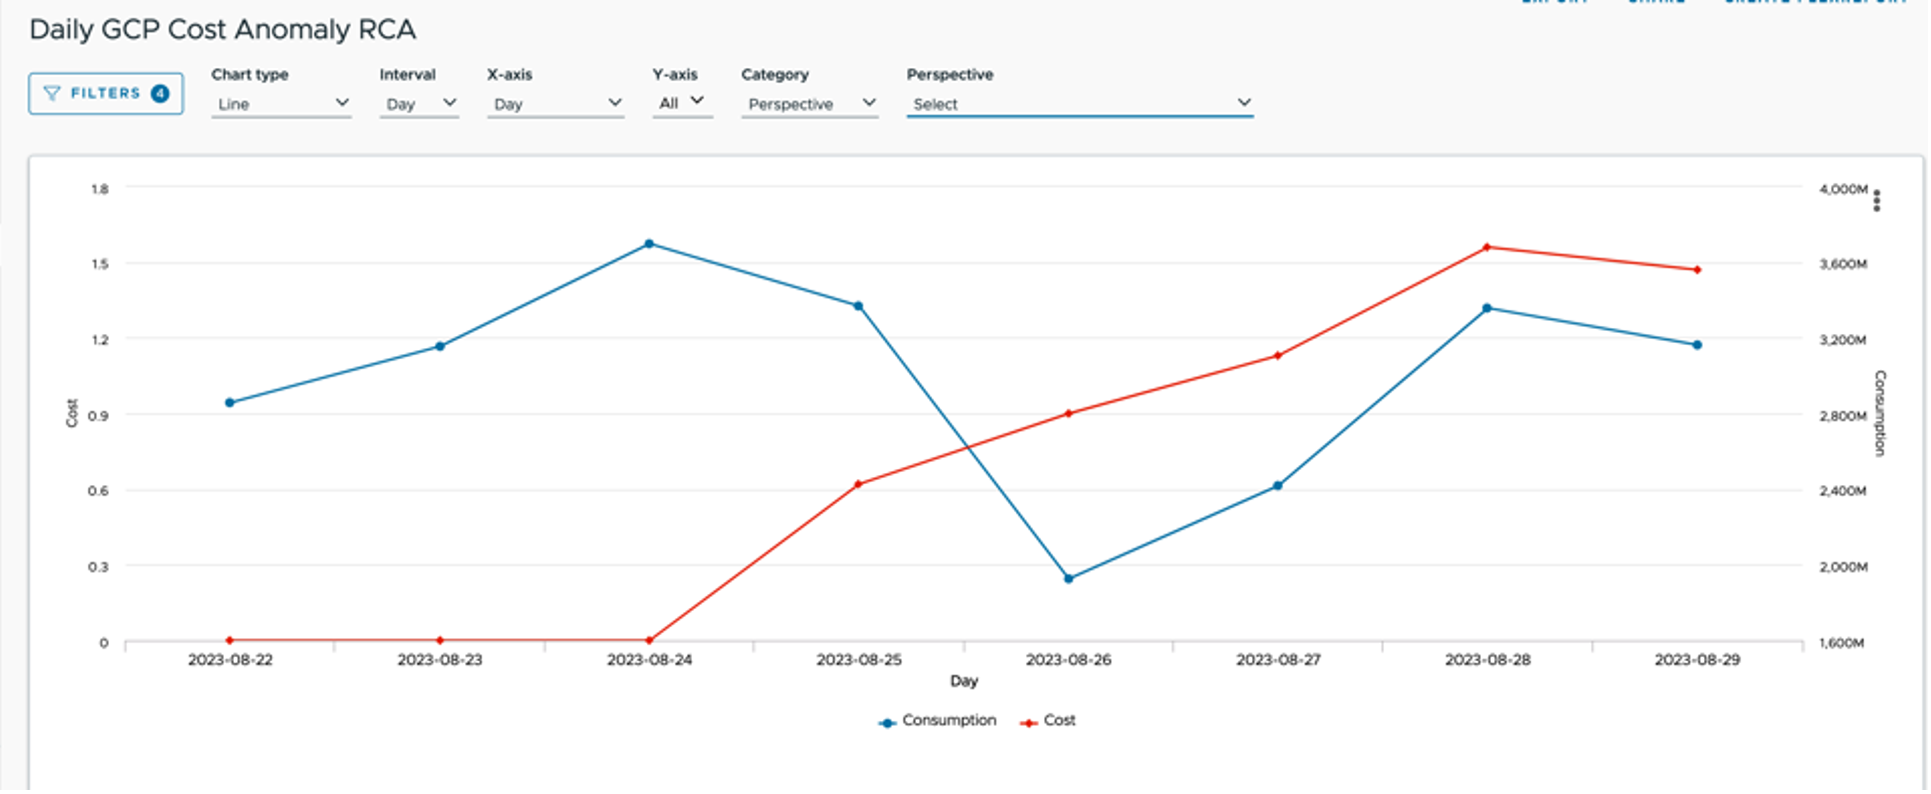Click the funnel icon in the Filters button
Screen dimensions: 1931x794
point(52,93)
